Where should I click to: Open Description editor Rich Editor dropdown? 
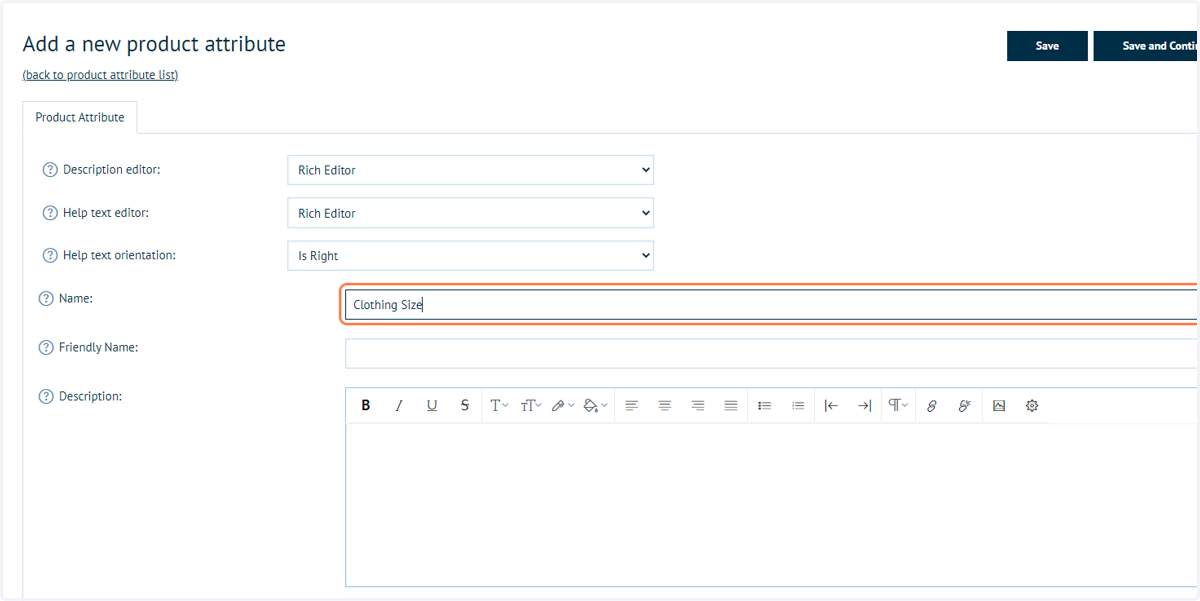[x=470, y=170]
